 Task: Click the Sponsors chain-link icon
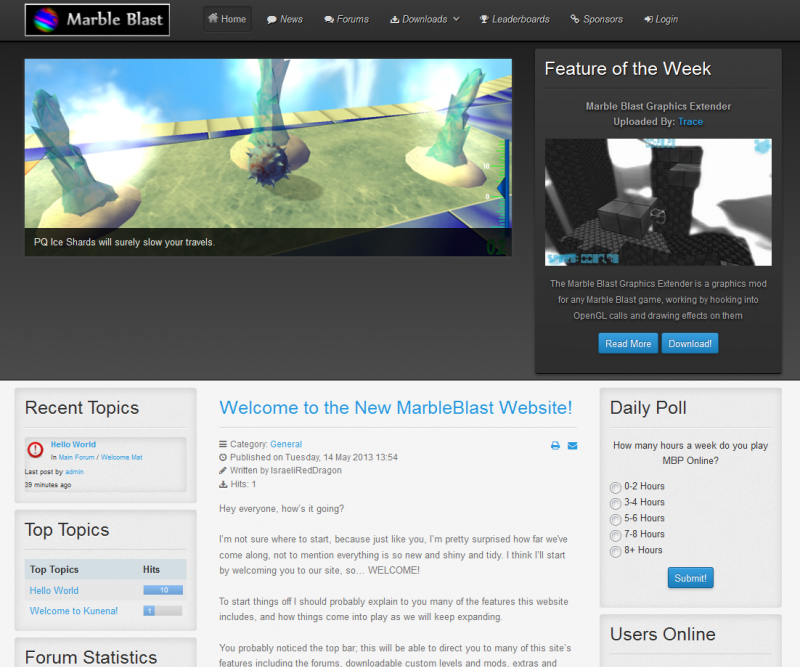click(x=575, y=19)
